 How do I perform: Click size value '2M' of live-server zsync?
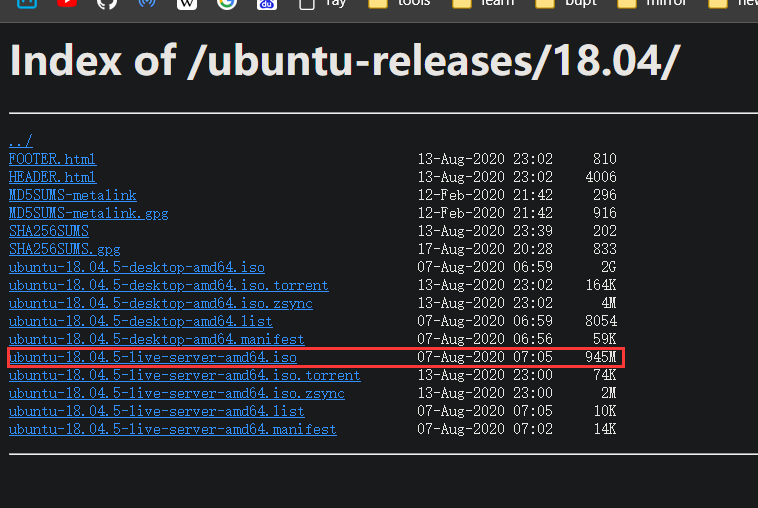pyautogui.click(x=609, y=393)
